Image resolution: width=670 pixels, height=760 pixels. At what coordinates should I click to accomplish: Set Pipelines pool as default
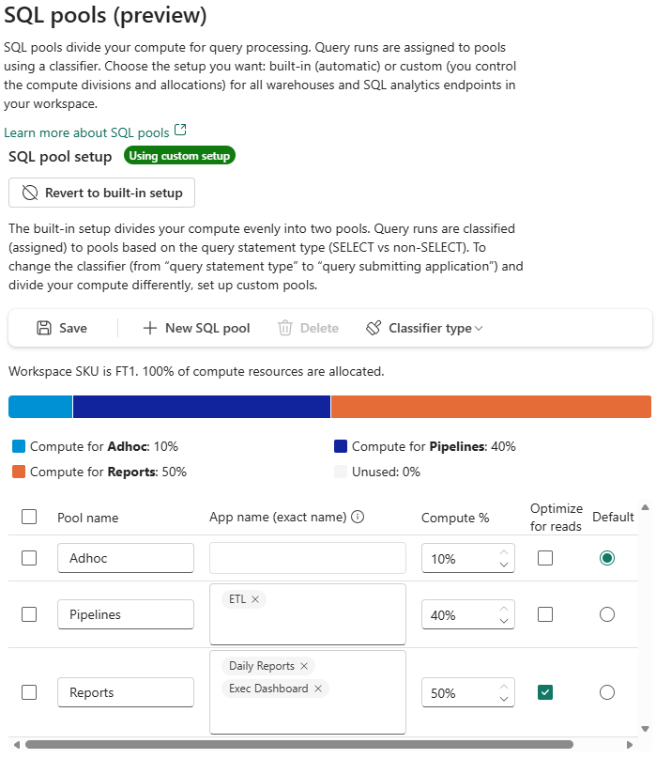pos(607,615)
